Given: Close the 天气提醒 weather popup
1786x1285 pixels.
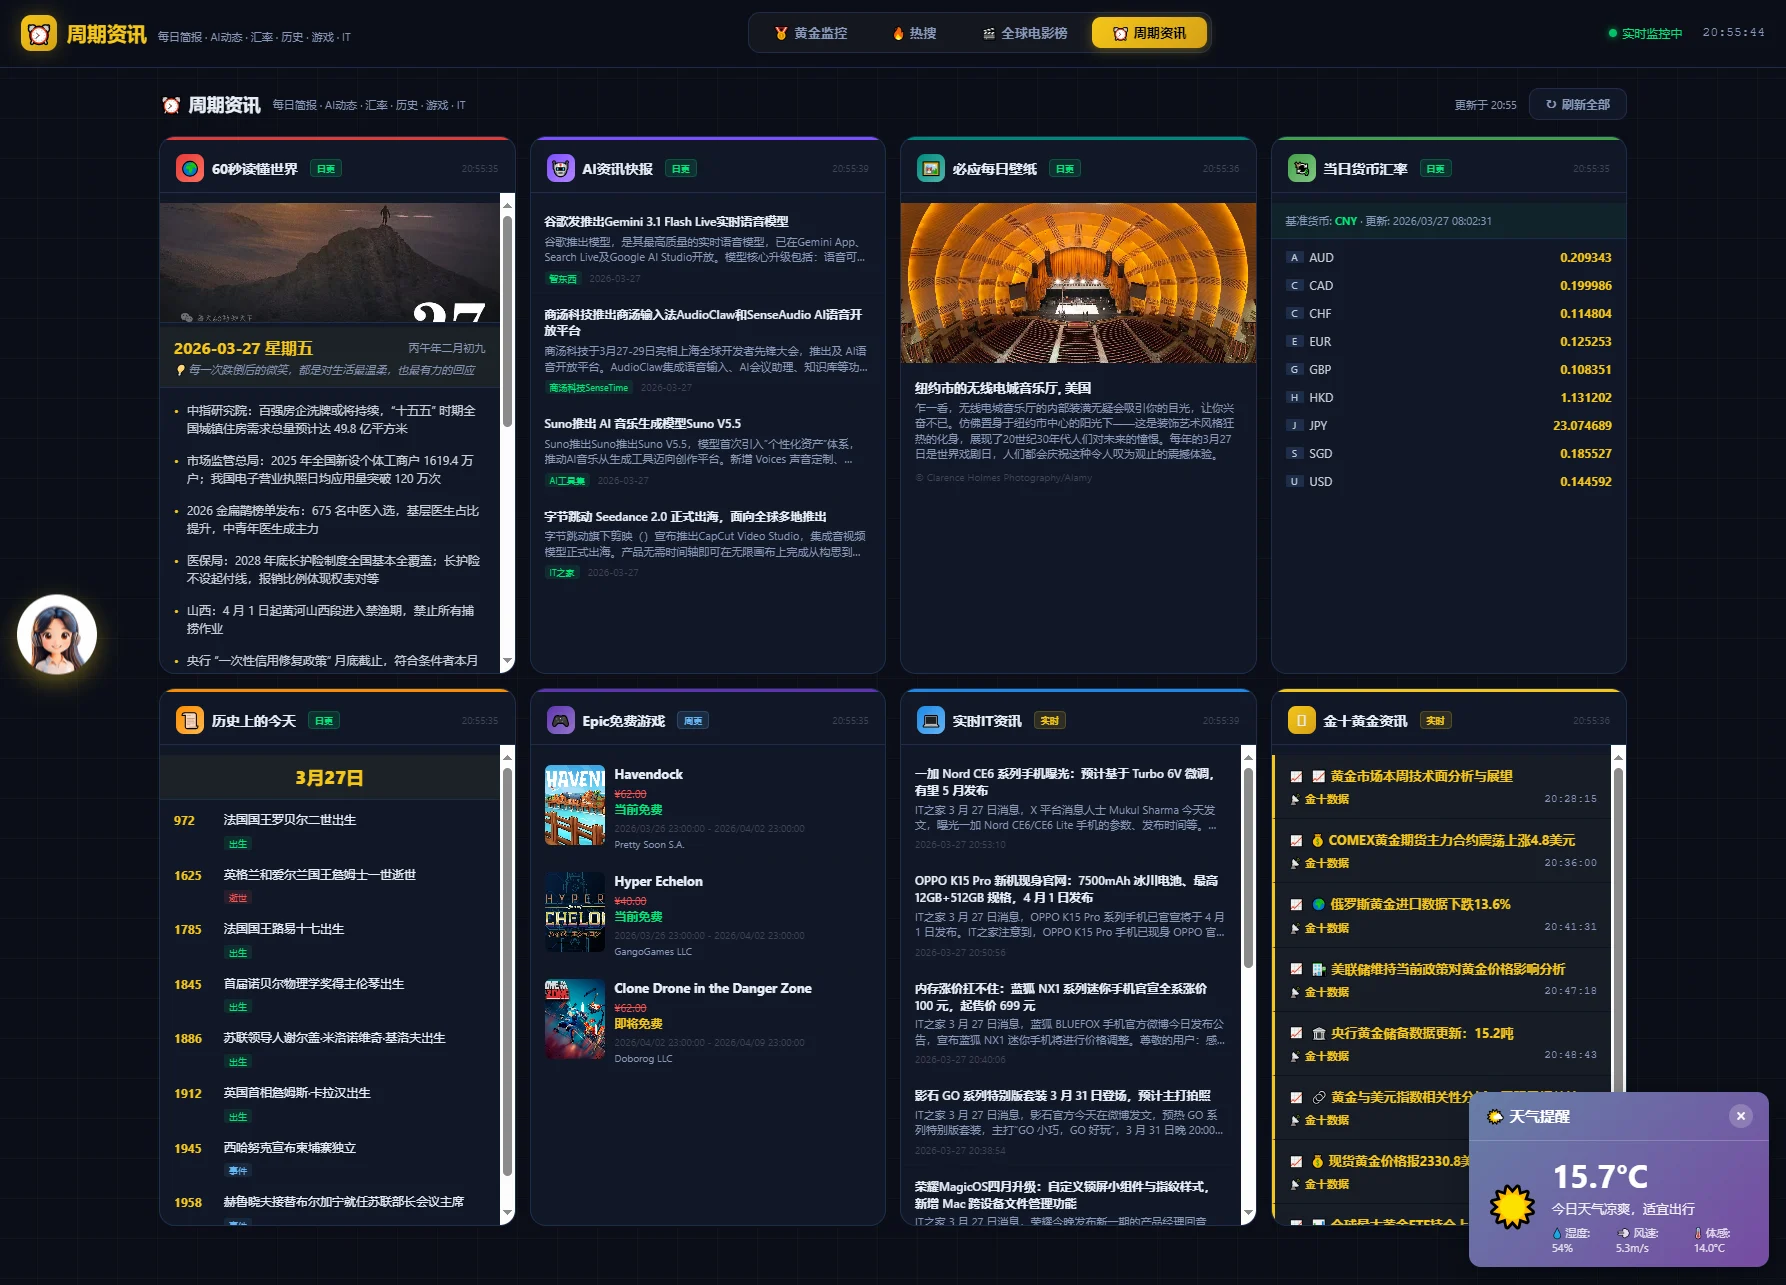Looking at the screenshot, I should click(x=1740, y=1116).
